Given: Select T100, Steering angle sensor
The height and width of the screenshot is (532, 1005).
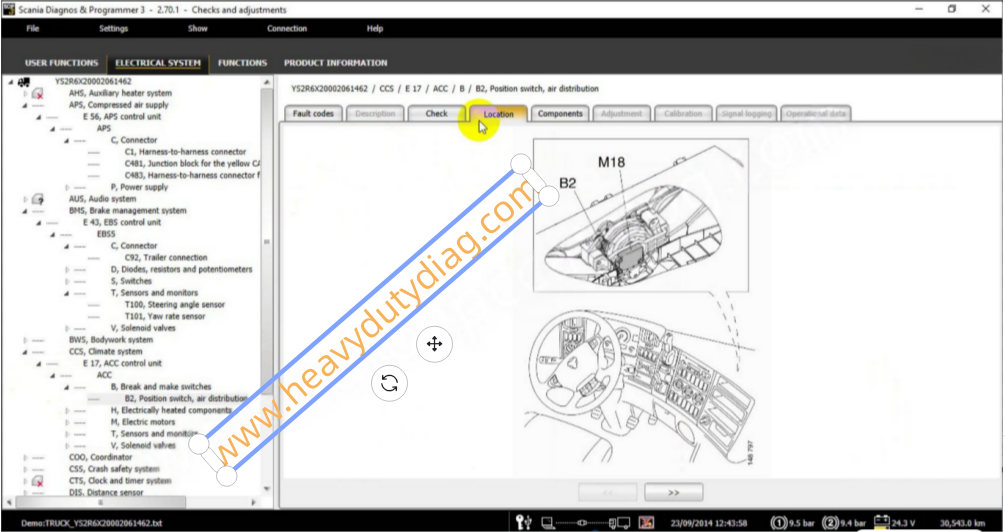Looking at the screenshot, I should coord(174,304).
